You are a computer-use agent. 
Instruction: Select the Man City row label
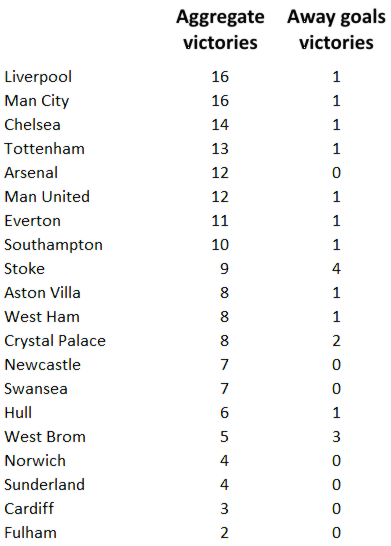37,101
